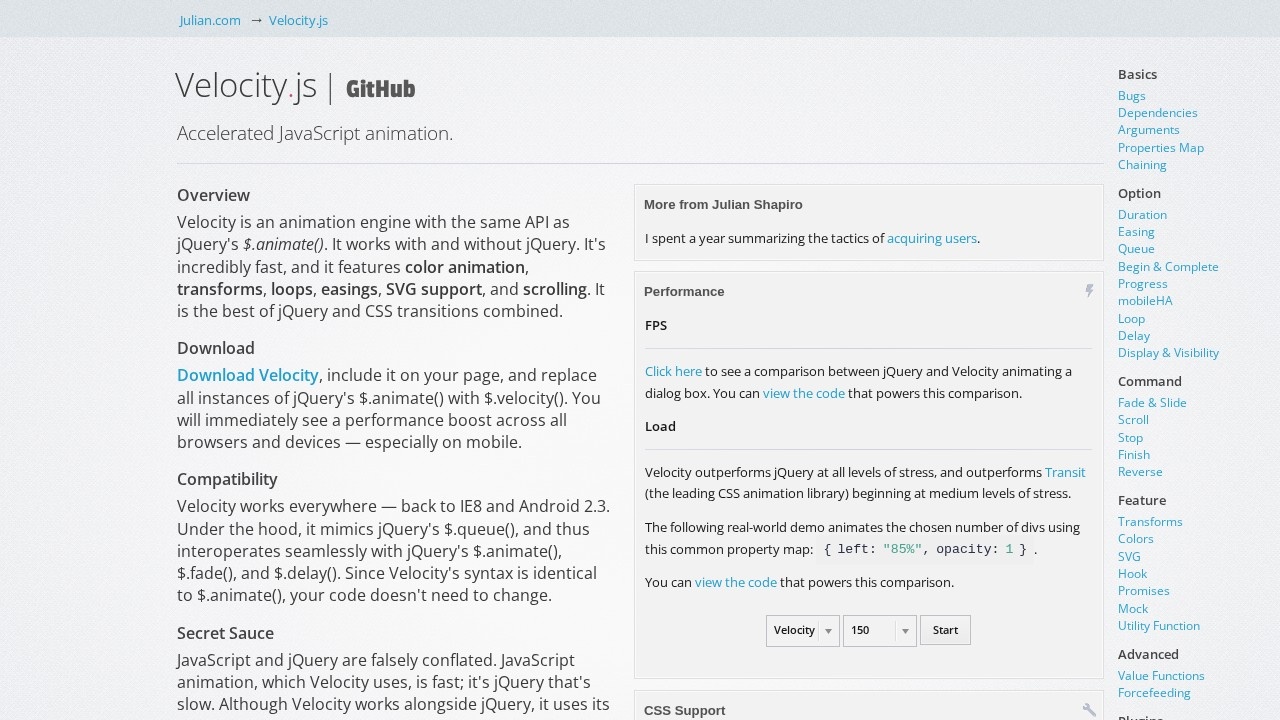Open the SVG feature documentation
Viewport: 1280px width, 720px height.
[x=1129, y=556]
